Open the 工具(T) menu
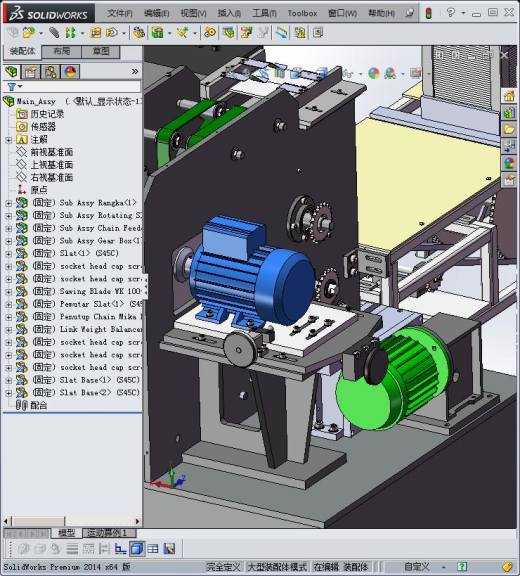Screen dimensions: 520x576 click(x=264, y=13)
